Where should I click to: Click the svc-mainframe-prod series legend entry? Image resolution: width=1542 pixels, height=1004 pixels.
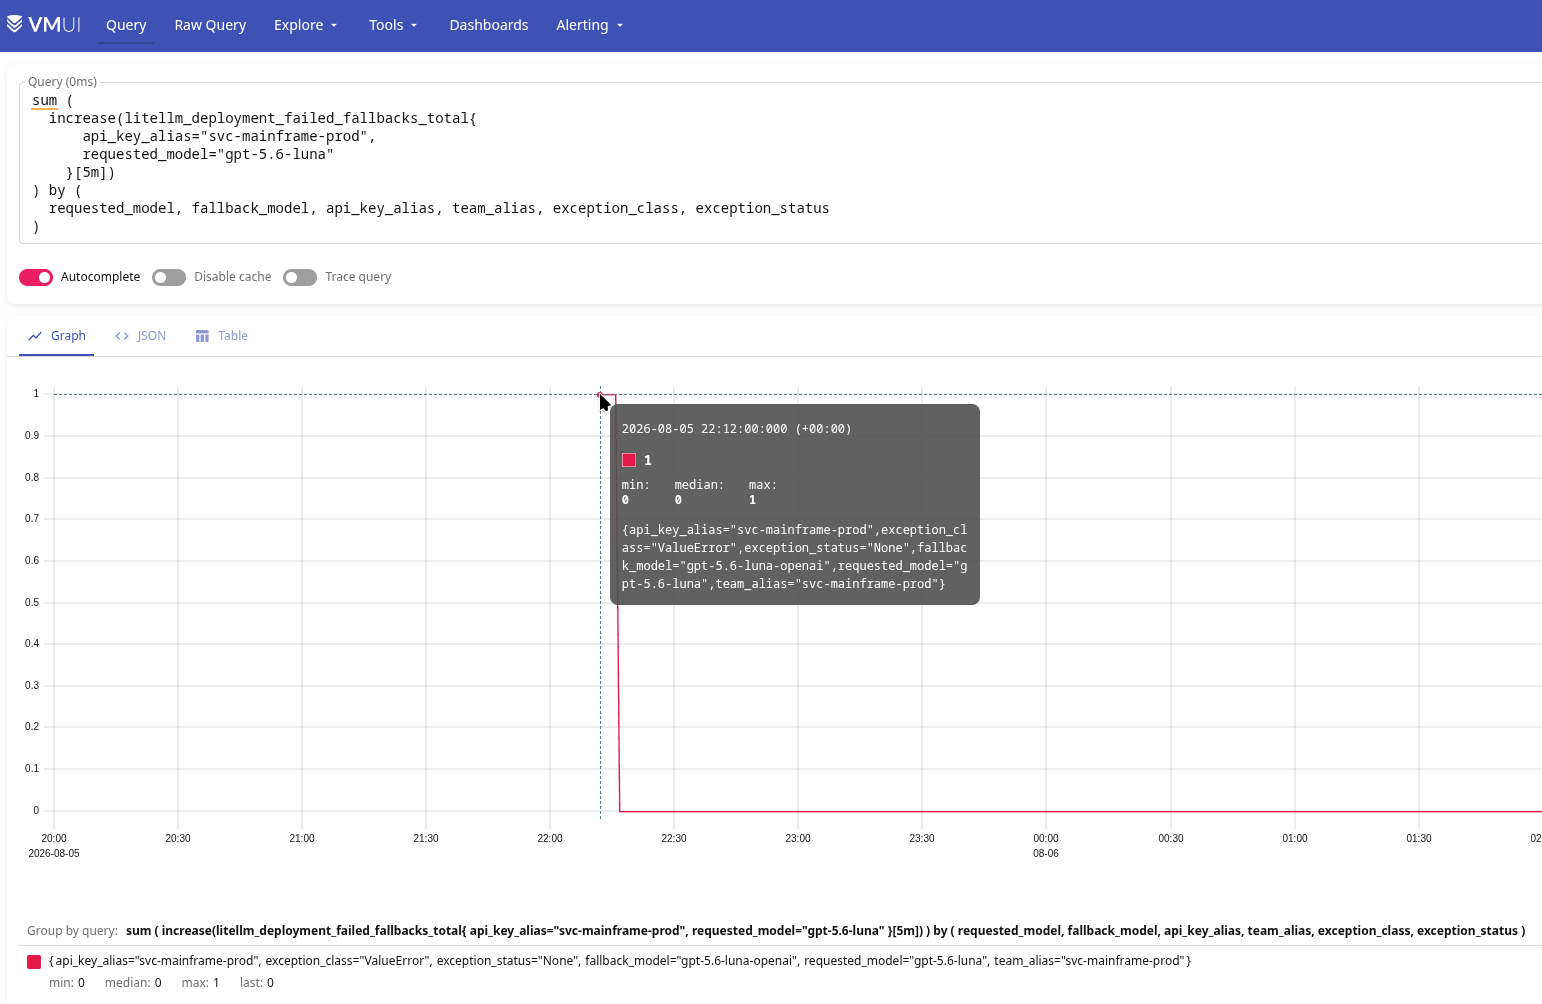(x=620, y=961)
